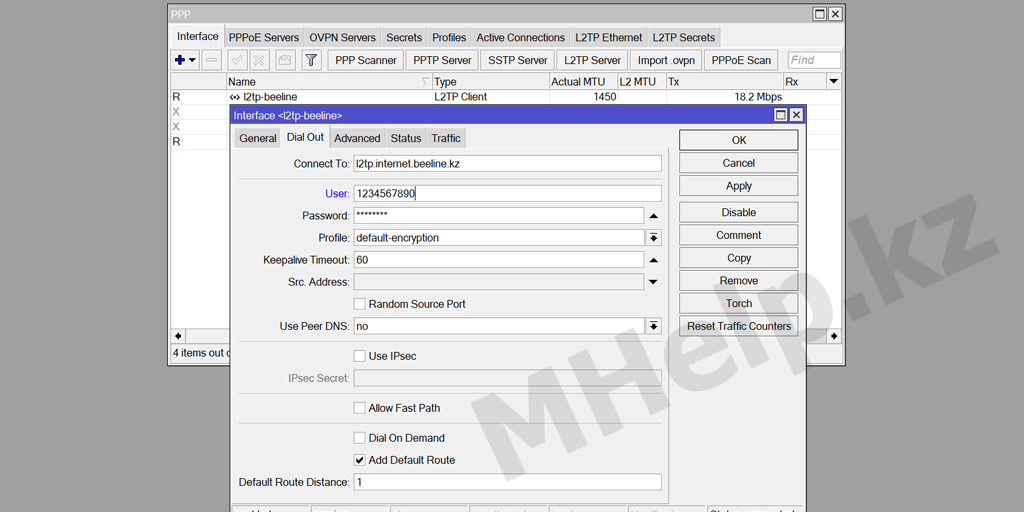Click the Find search box
Screen dimensions: 1024x512
tap(814, 60)
